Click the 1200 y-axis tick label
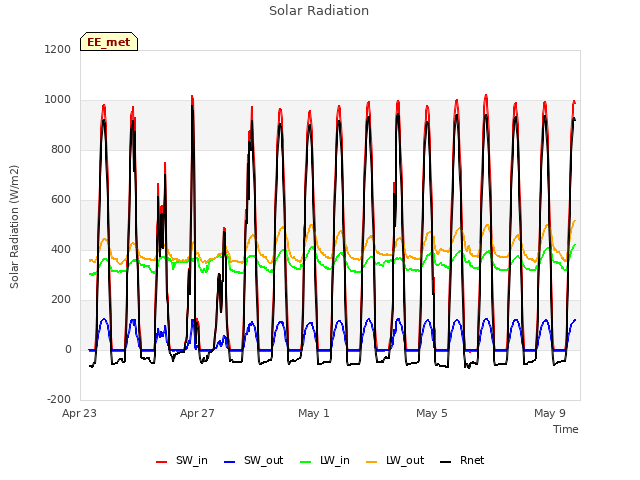Image resolution: width=640 pixels, height=480 pixels. coord(58,50)
